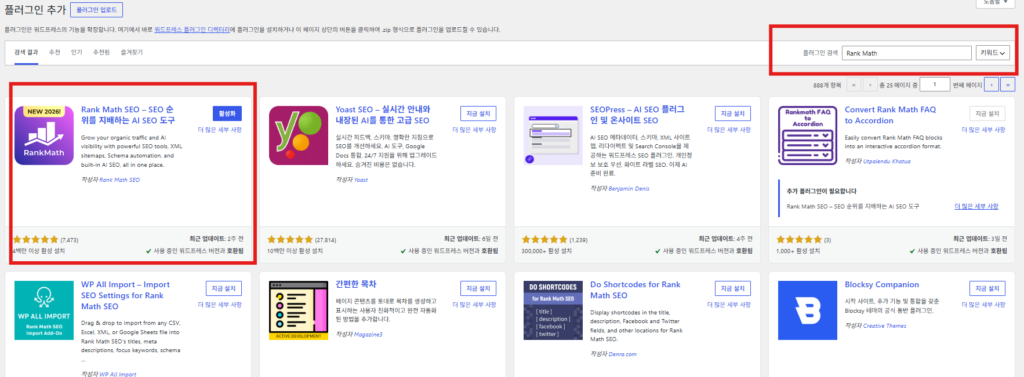Open the WP All Import plugin icon
This screenshot has width=1024, height=377.
pyautogui.click(x=43, y=310)
